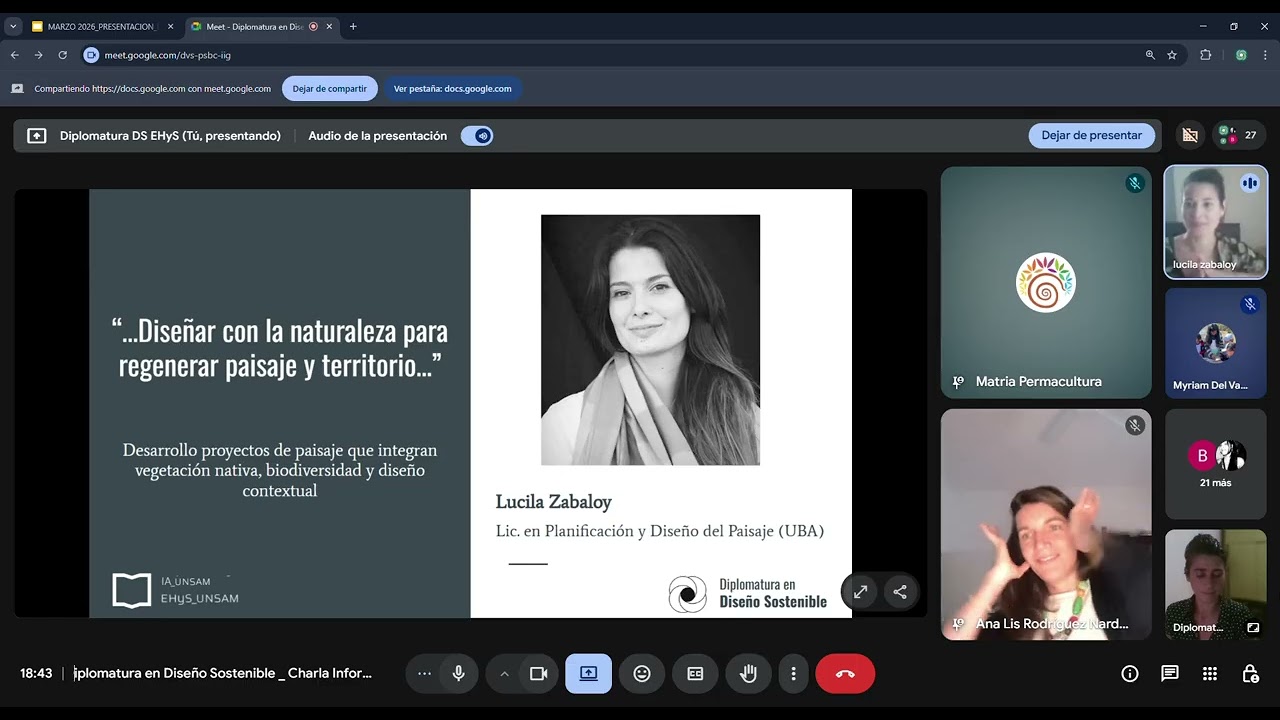This screenshot has width=1280, height=720.
Task: Open participants count showing 27
Action: [x=1240, y=135]
